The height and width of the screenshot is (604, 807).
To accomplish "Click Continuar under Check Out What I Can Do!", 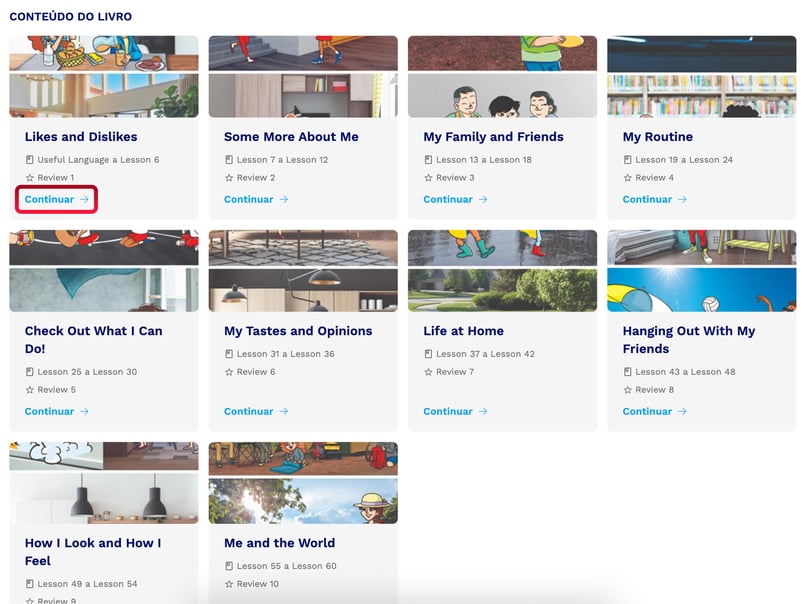I will point(57,411).
